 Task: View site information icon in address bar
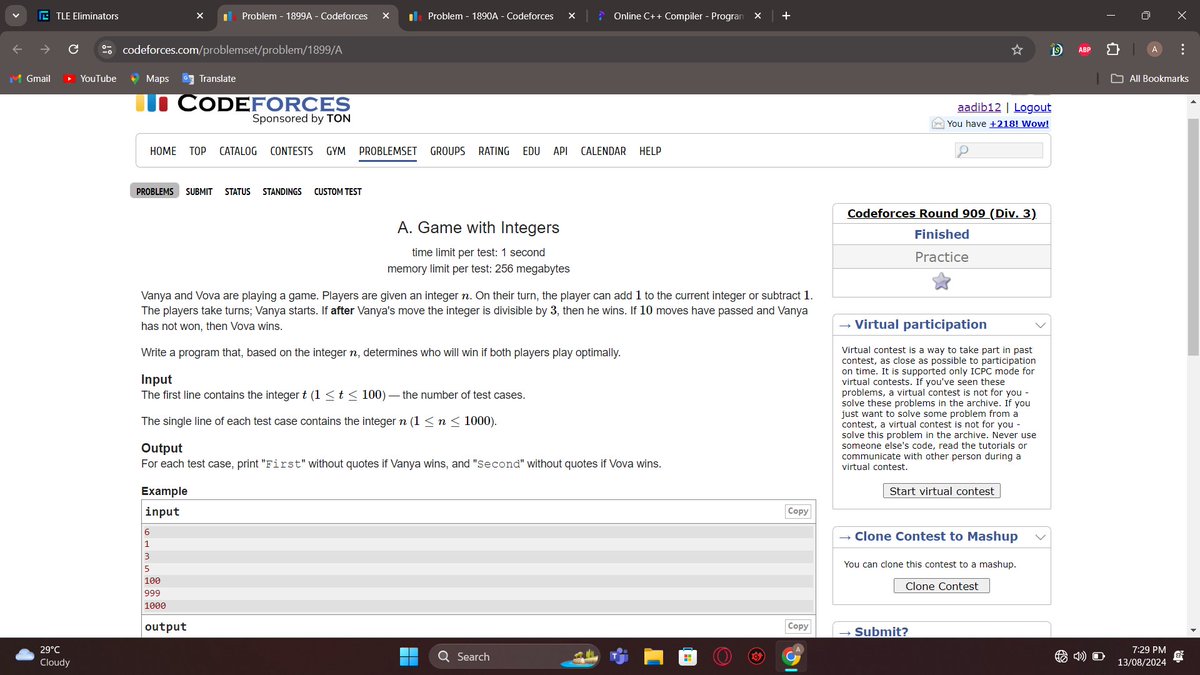(x=106, y=49)
